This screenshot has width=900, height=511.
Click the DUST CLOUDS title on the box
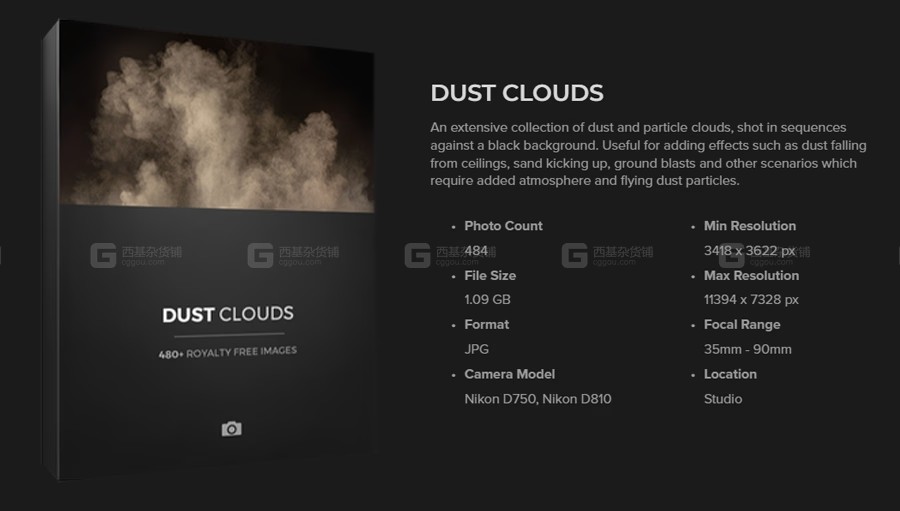228,315
